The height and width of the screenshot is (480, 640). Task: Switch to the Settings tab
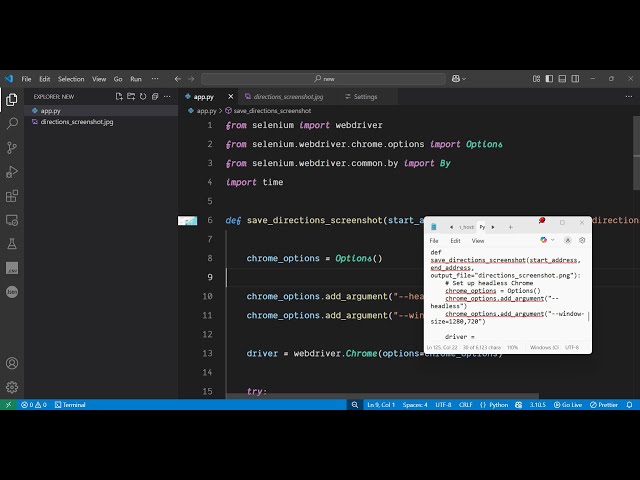pos(365,97)
